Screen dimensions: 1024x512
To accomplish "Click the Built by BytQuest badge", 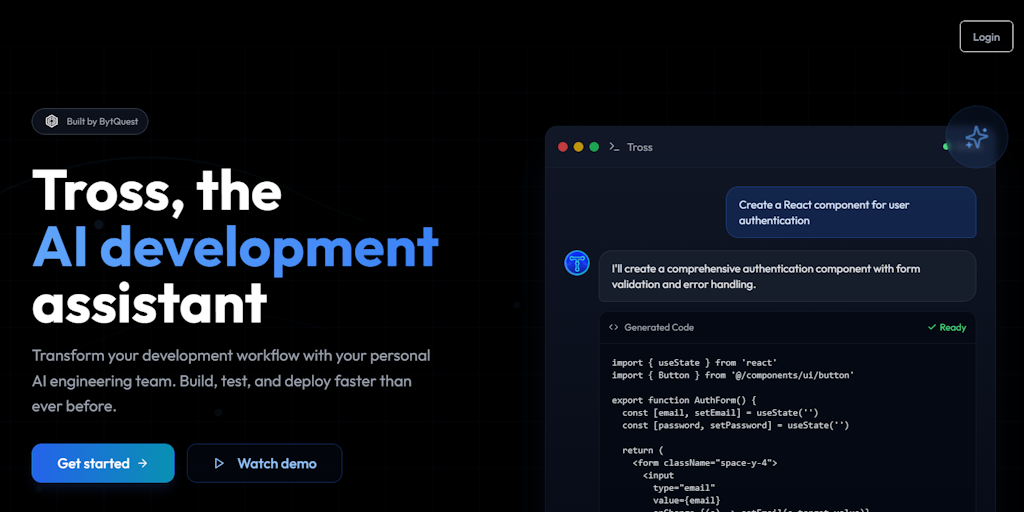I will (90, 121).
